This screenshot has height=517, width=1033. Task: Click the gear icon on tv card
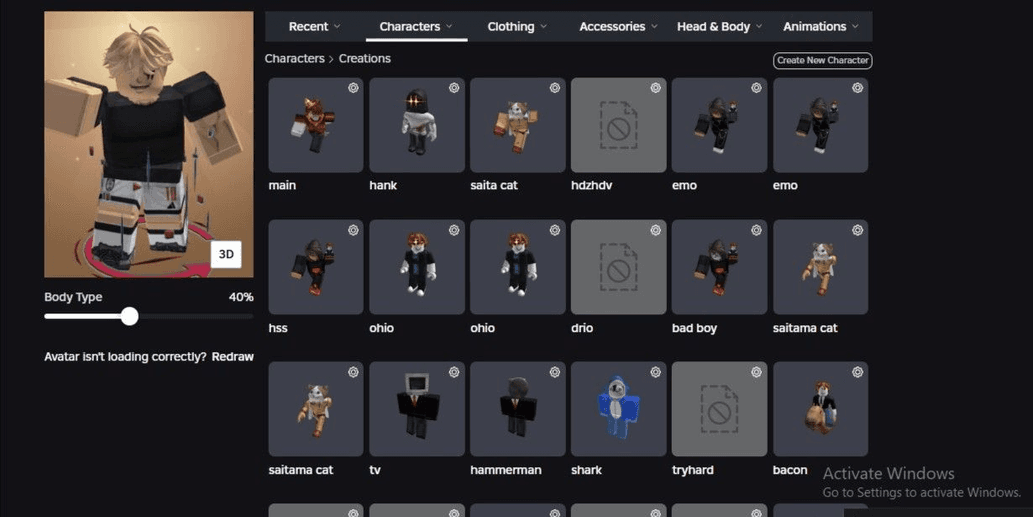pyautogui.click(x=454, y=372)
